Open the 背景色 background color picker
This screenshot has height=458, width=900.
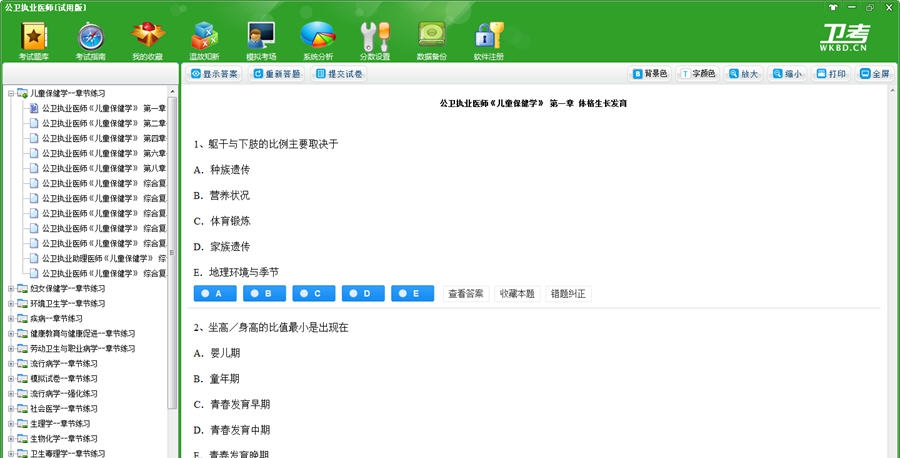point(649,74)
